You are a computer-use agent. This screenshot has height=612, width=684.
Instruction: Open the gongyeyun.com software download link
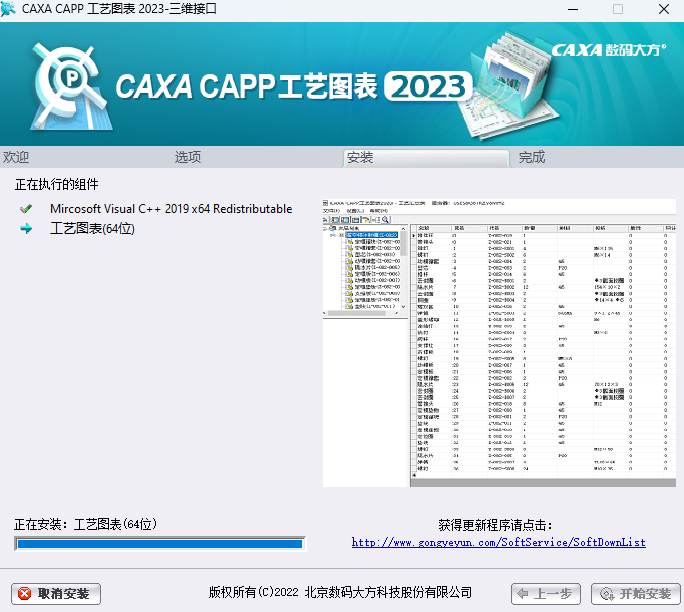point(498,542)
